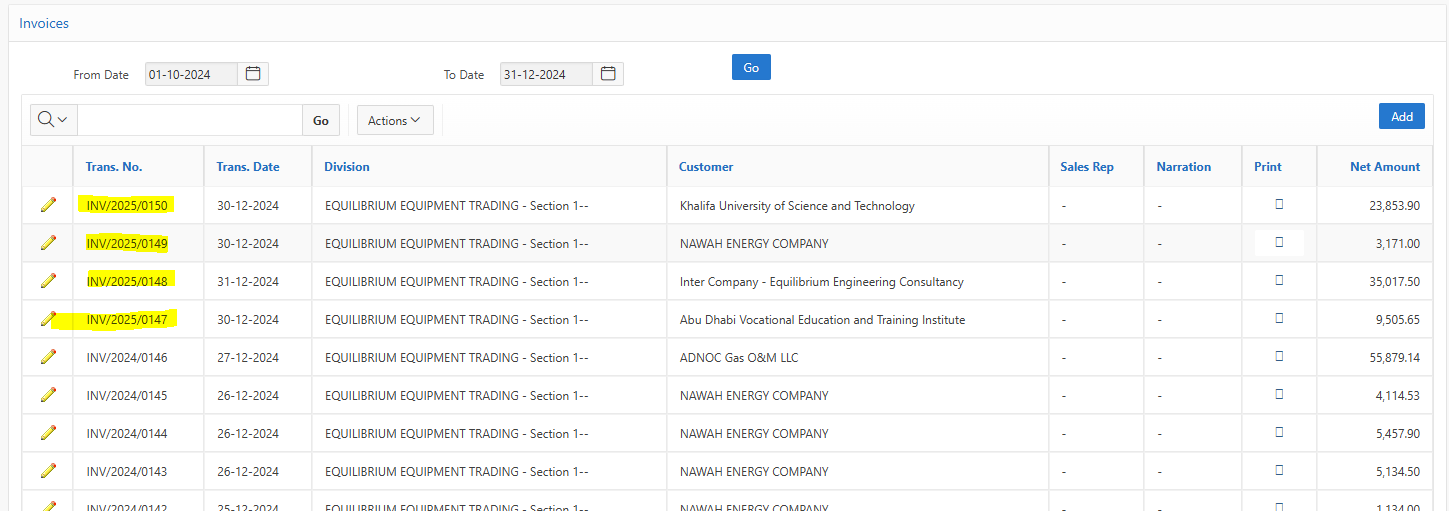Edit the INV/2025/0148 row via pencil icon
The image size is (1449, 511).
(48, 281)
